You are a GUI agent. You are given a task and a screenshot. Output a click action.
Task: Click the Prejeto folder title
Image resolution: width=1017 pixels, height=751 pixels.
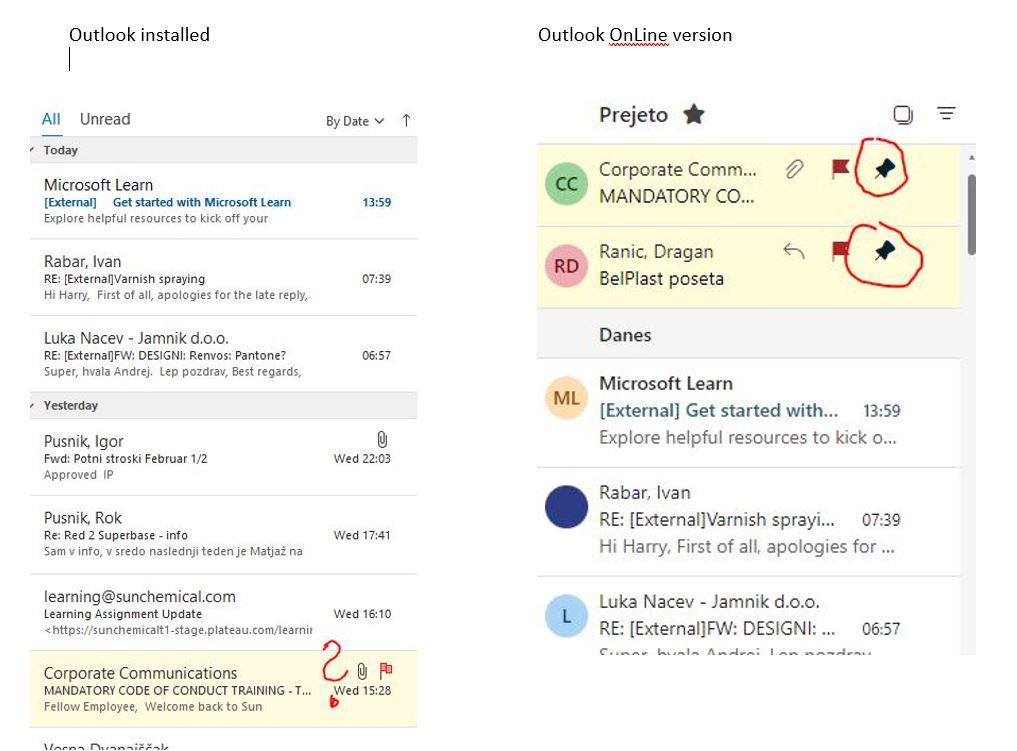coord(633,115)
